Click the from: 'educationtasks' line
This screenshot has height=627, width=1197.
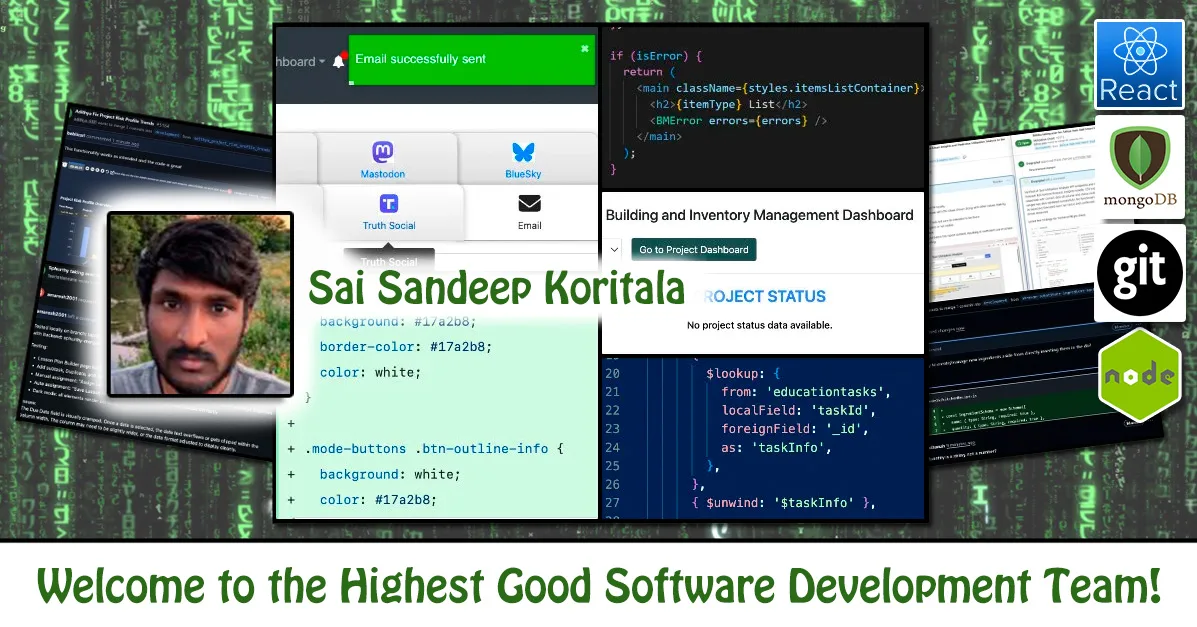(x=806, y=392)
